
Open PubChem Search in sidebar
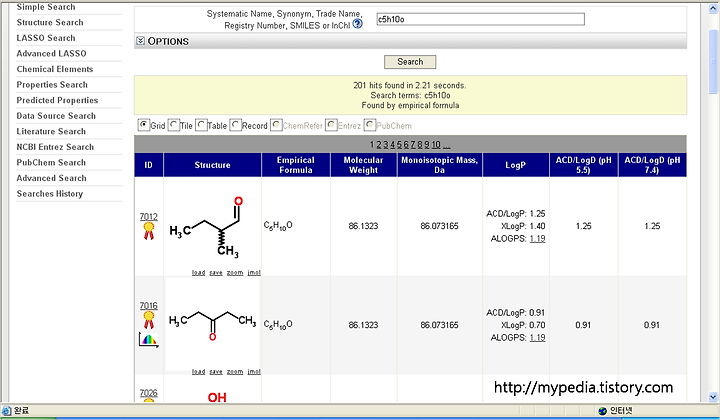tap(51, 163)
